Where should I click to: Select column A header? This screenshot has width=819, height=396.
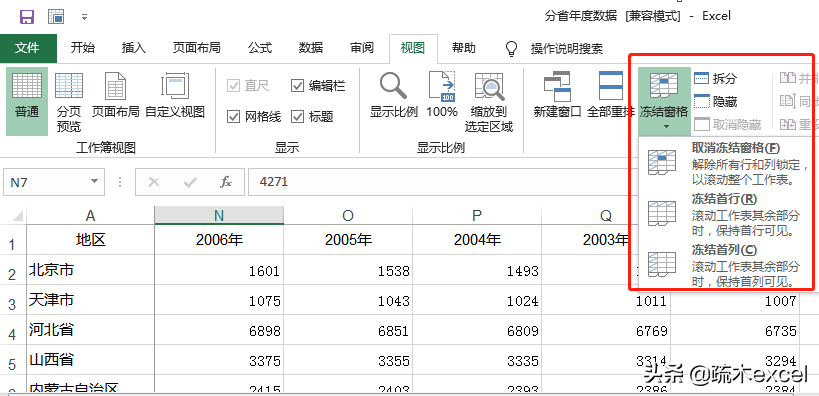tap(90, 215)
